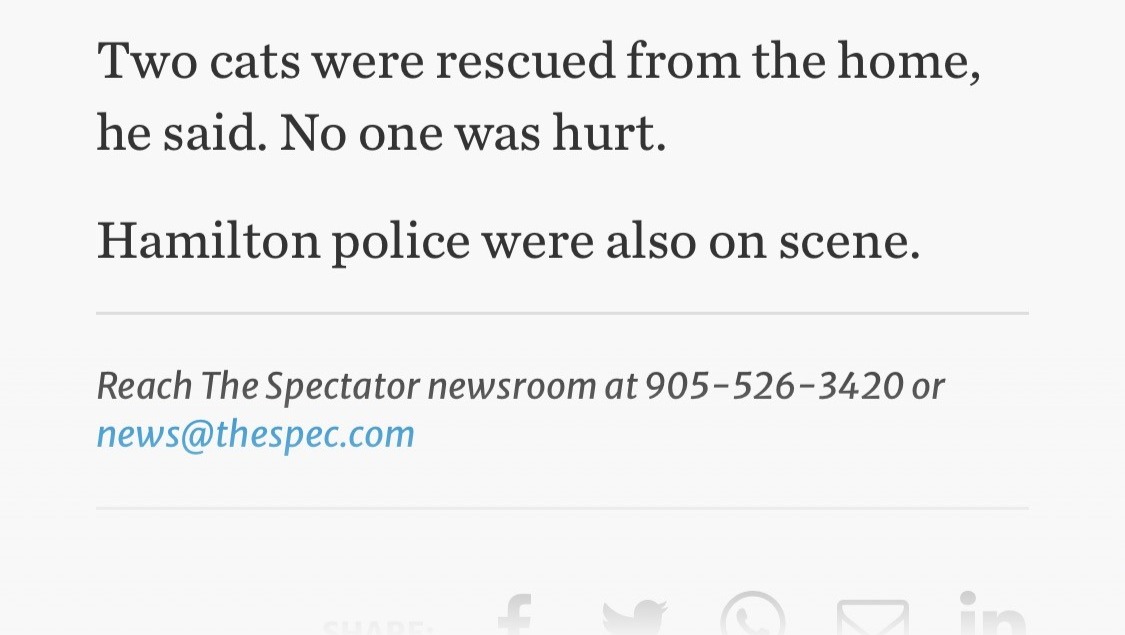Click the "Two cats were rescued" line
Screen dimensions: 1125x635
[x=539, y=61]
